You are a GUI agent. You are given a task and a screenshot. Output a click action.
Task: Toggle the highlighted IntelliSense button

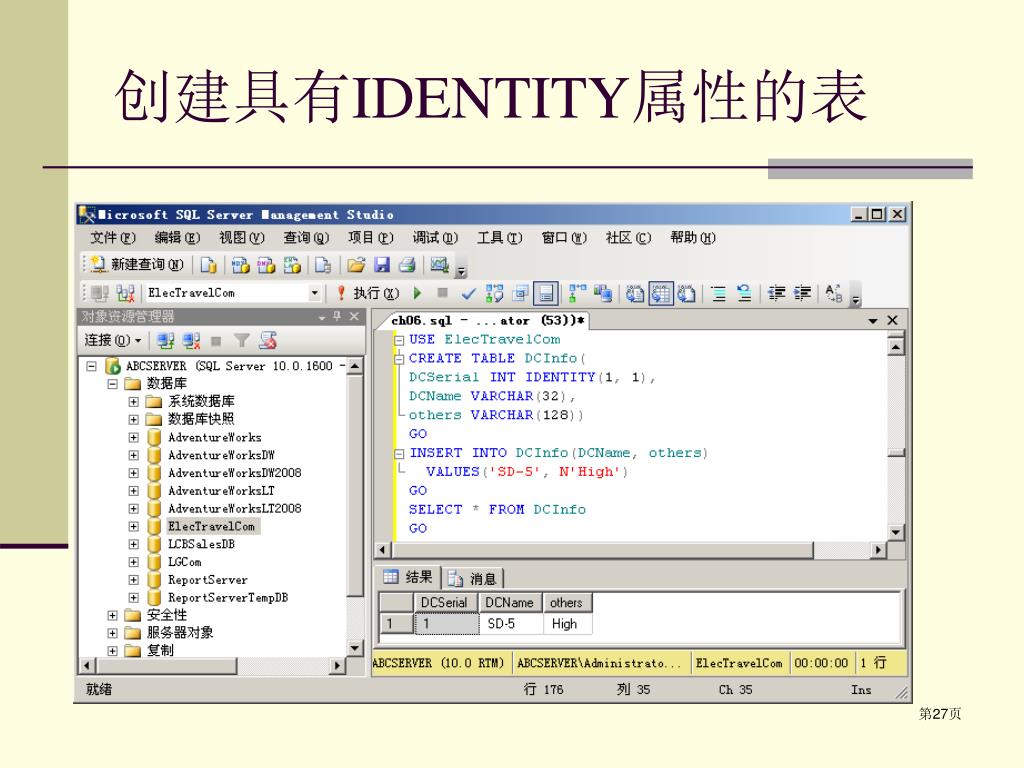tap(546, 294)
